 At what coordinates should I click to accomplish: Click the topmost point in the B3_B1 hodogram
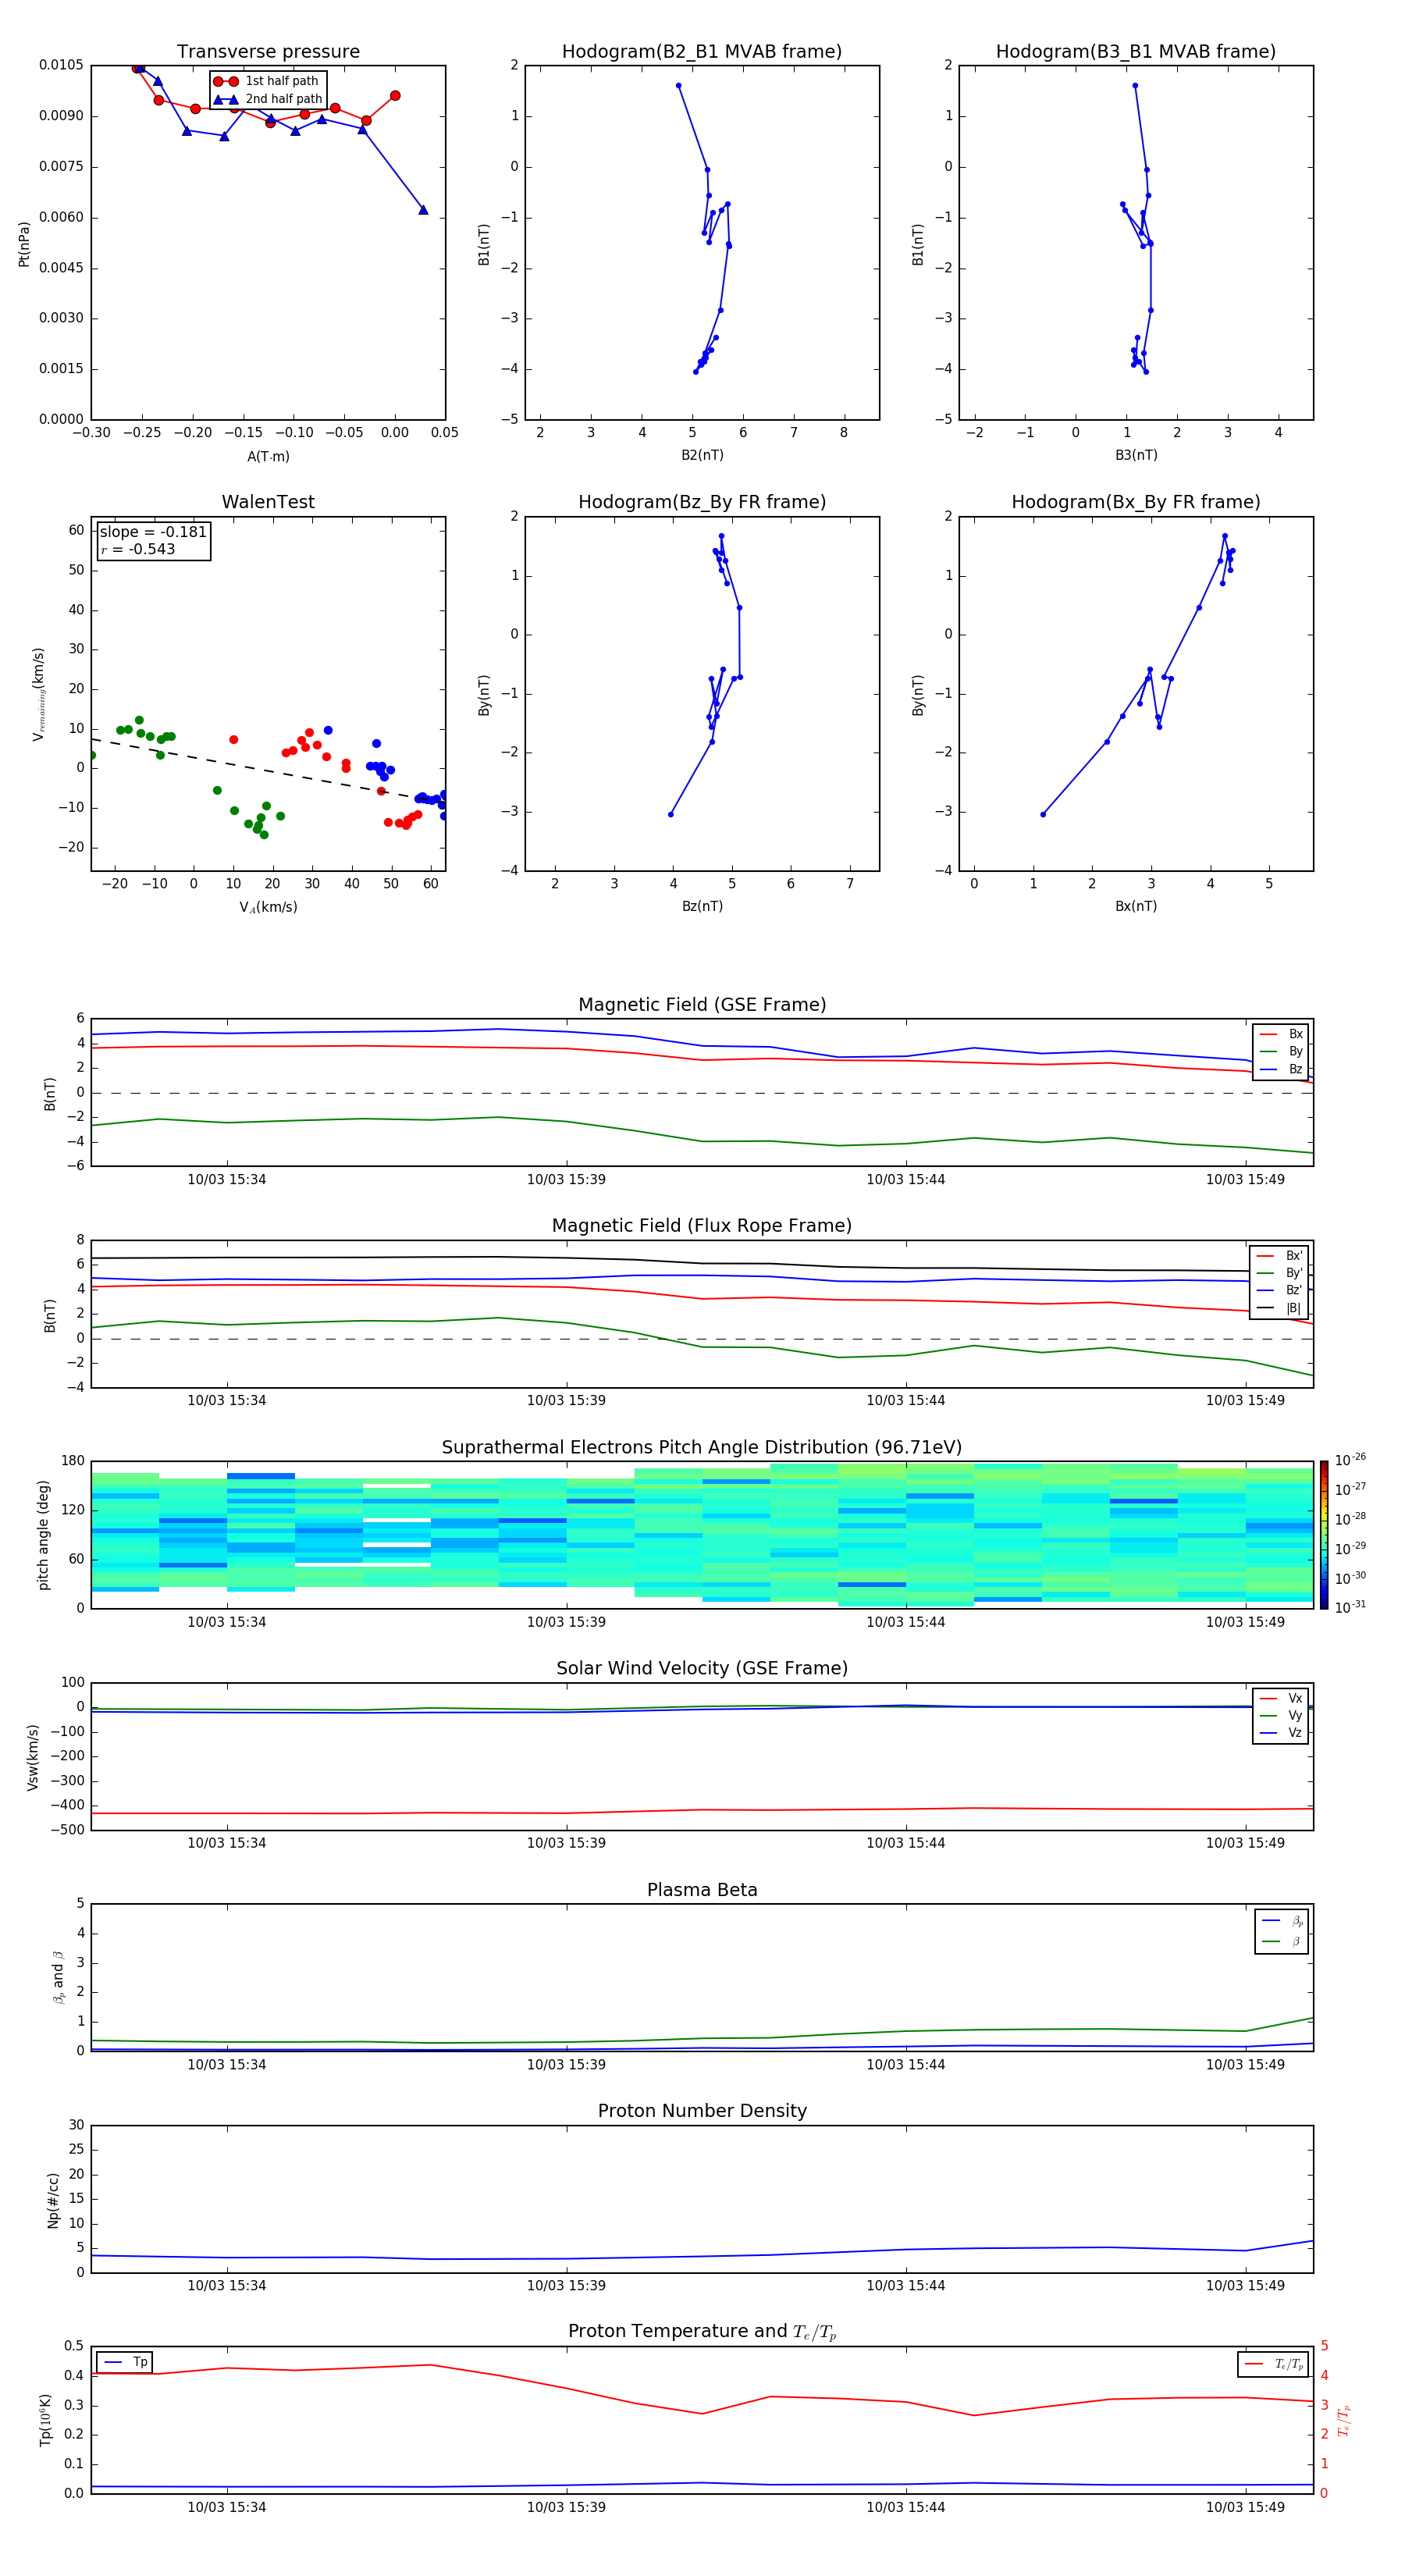1135,86
